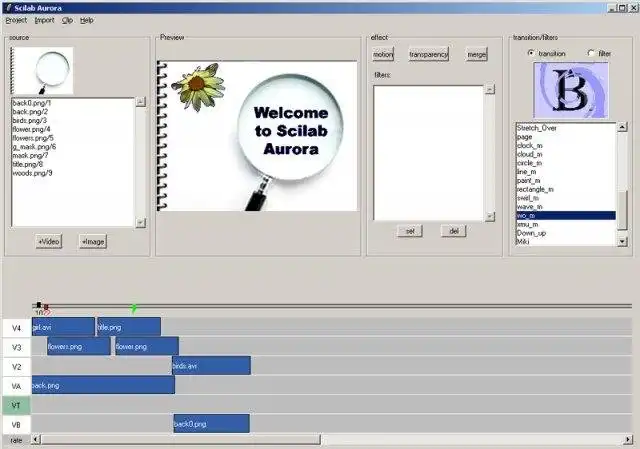Image resolution: width=640 pixels, height=449 pixels.
Task: Click timeline scroll right arrow
Action: pyautogui.click(x=628, y=440)
